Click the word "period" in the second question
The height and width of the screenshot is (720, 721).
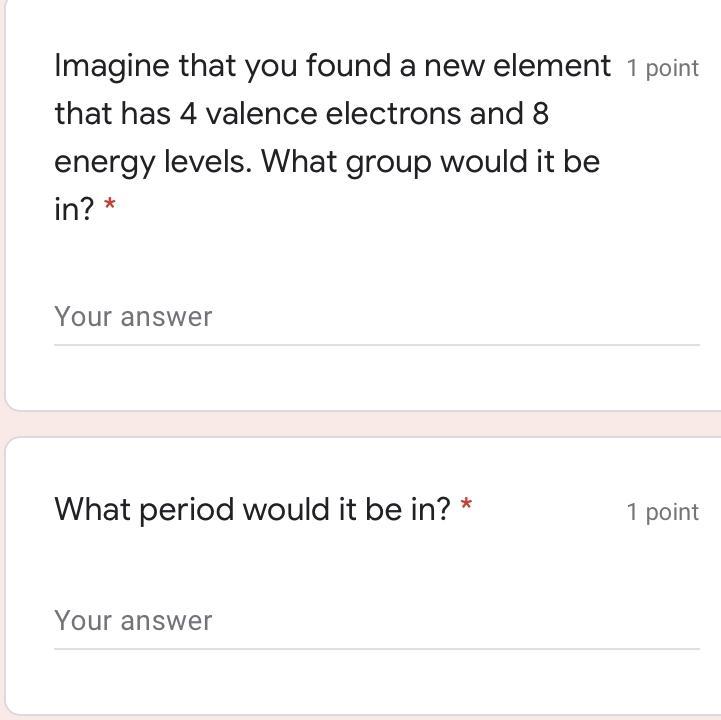pyautogui.click(x=187, y=511)
